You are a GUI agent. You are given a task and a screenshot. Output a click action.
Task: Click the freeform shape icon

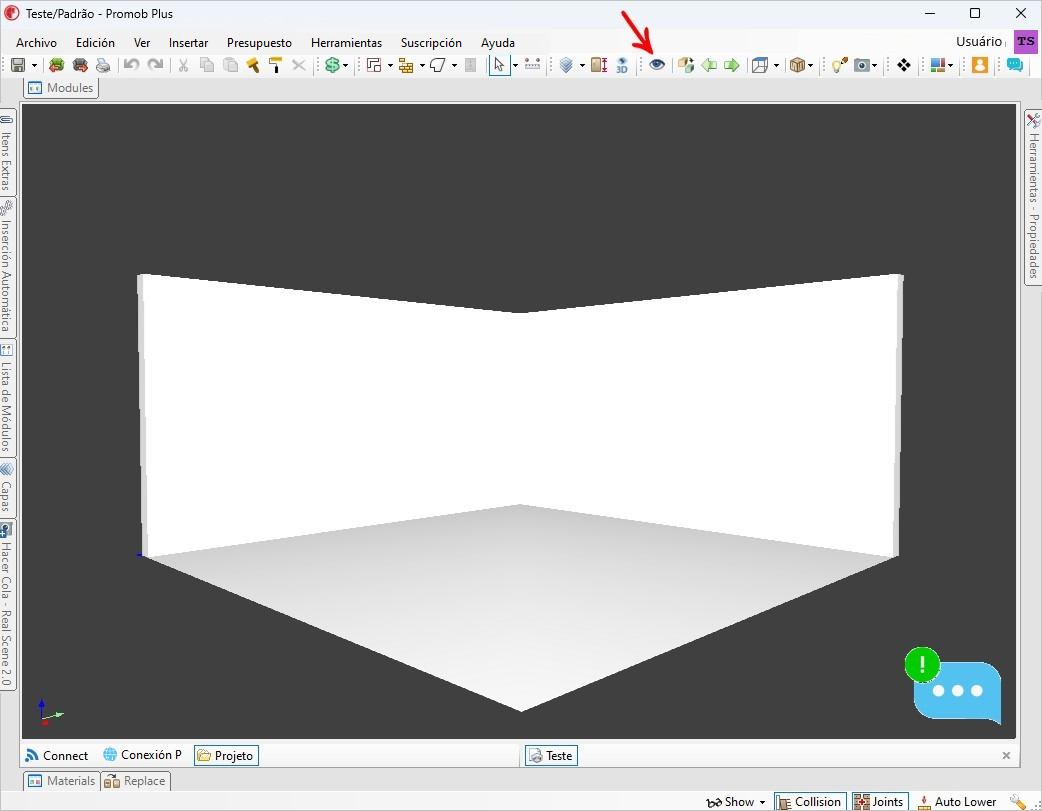click(437, 65)
